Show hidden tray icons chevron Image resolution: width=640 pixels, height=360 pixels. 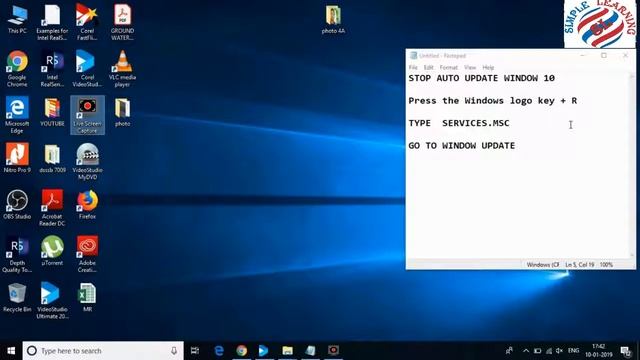(x=526, y=351)
